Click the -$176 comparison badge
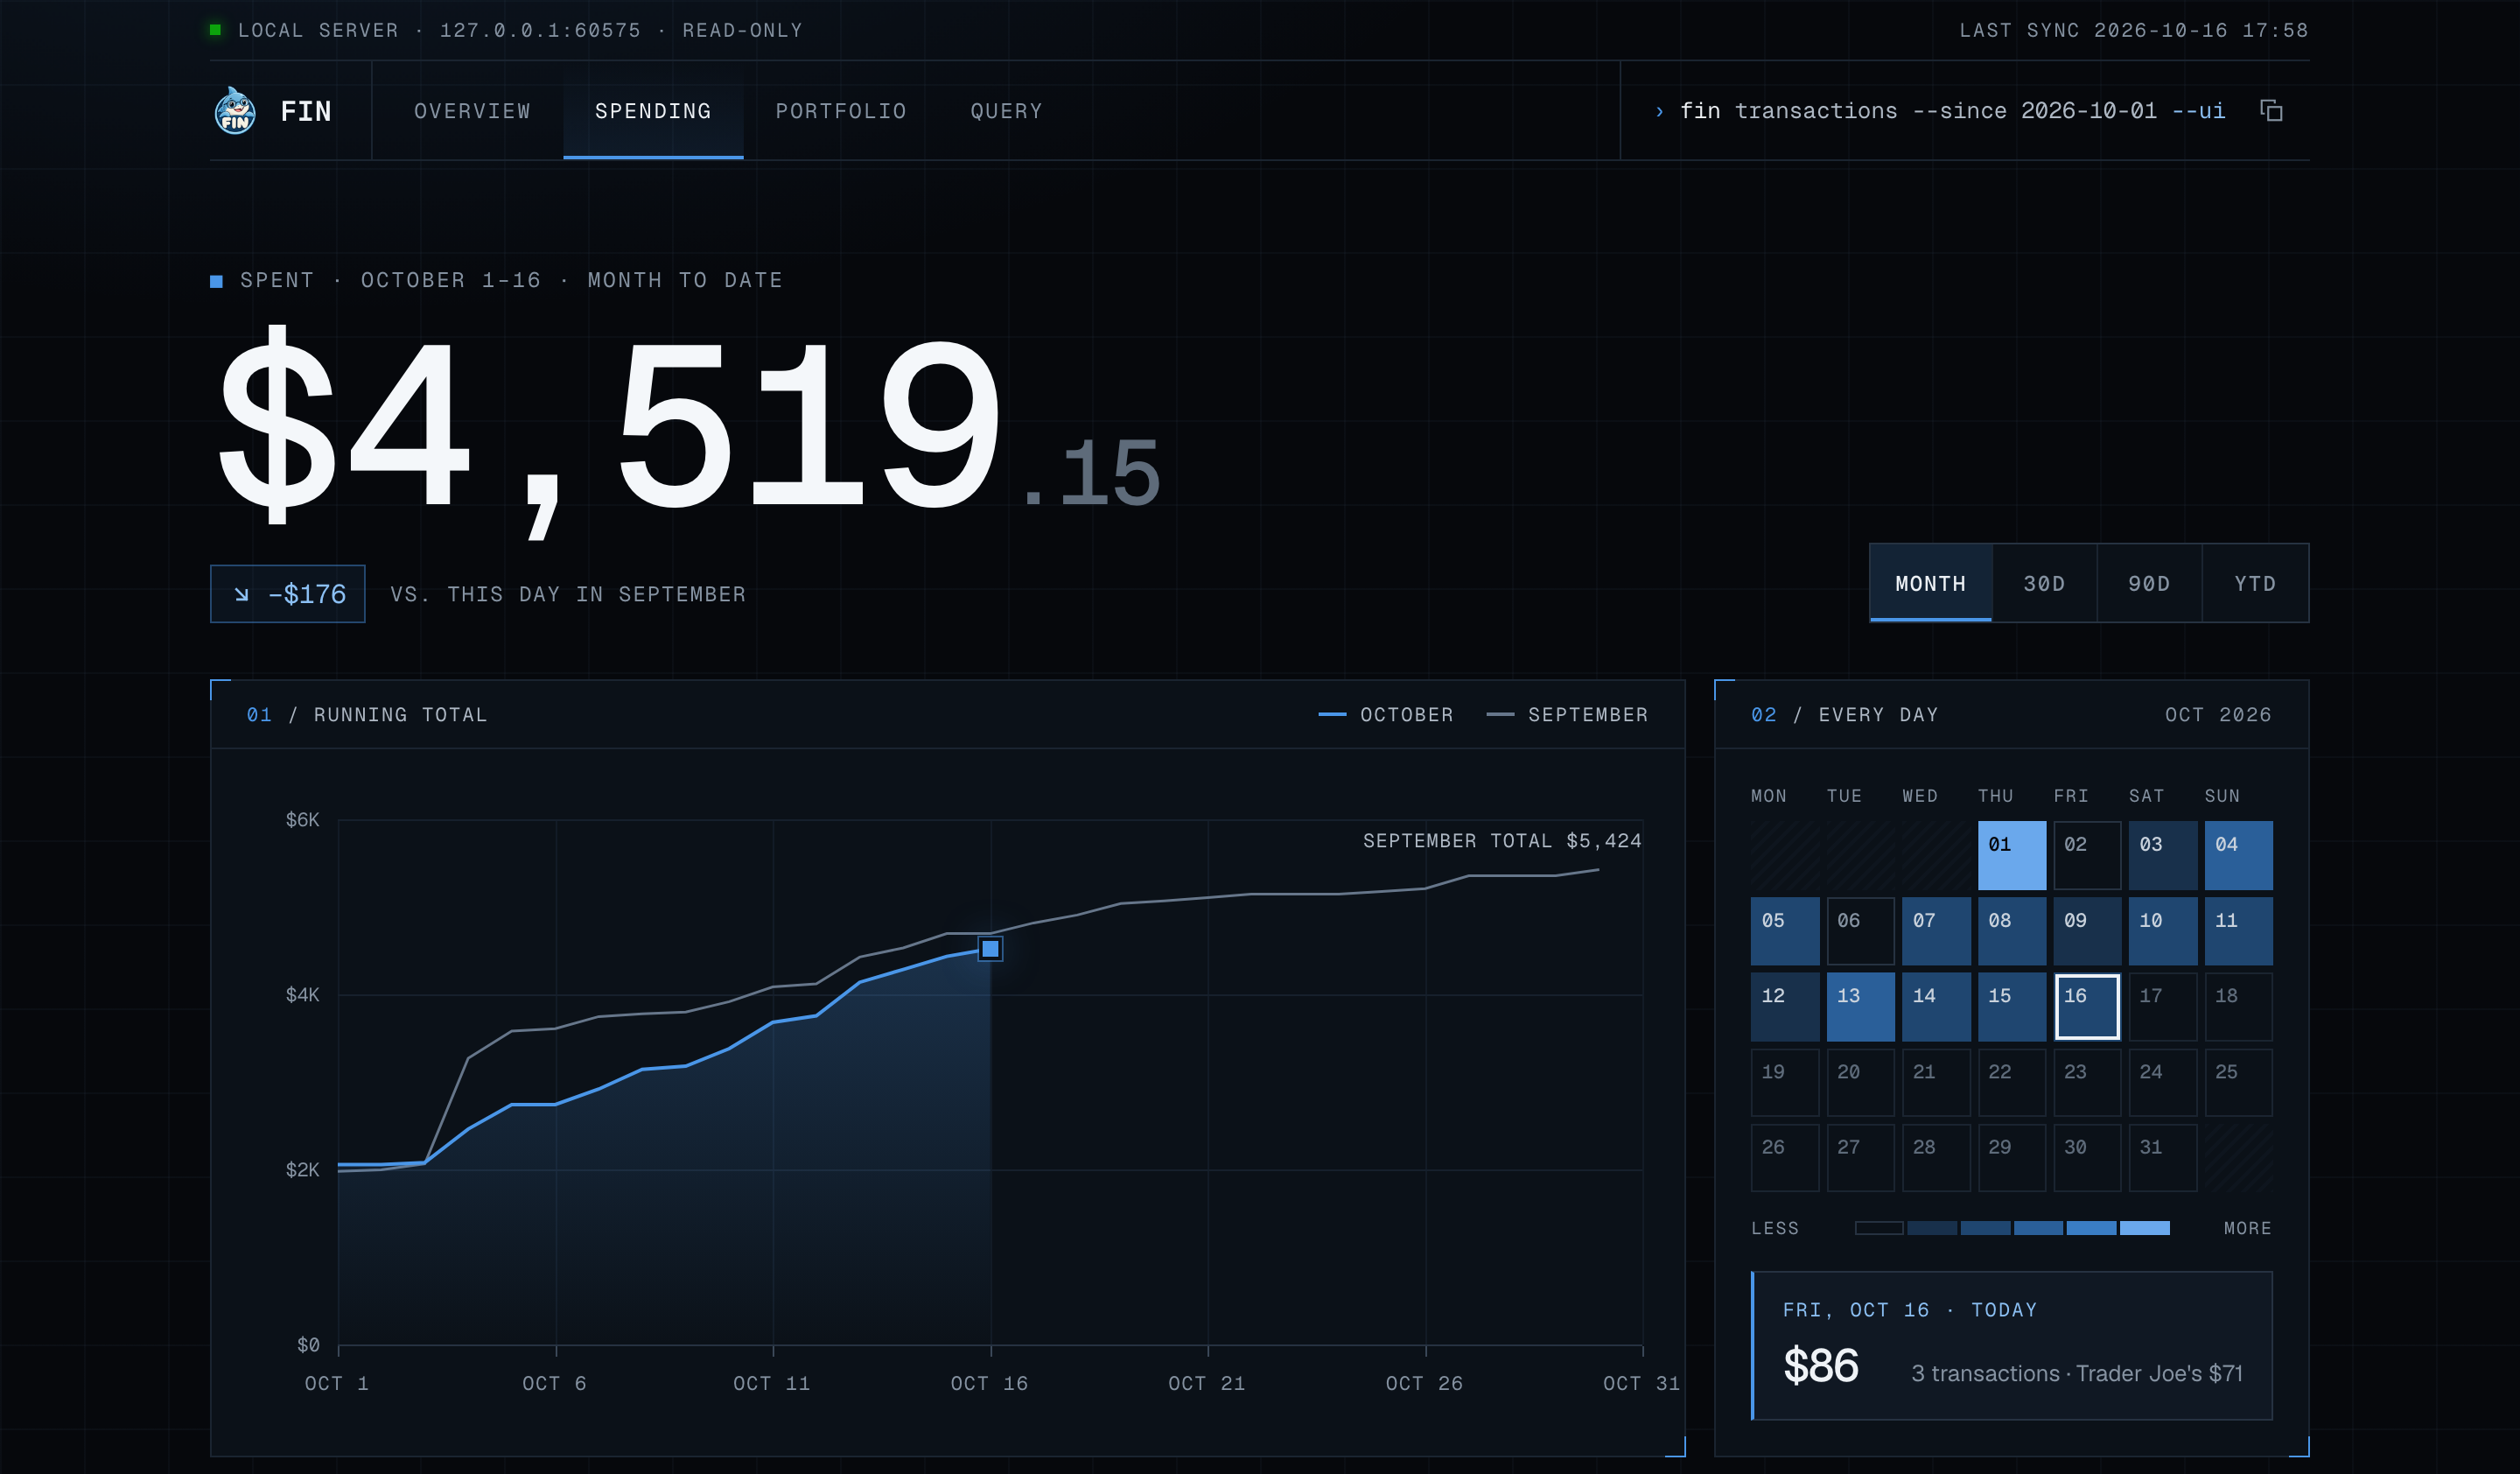 (288, 594)
